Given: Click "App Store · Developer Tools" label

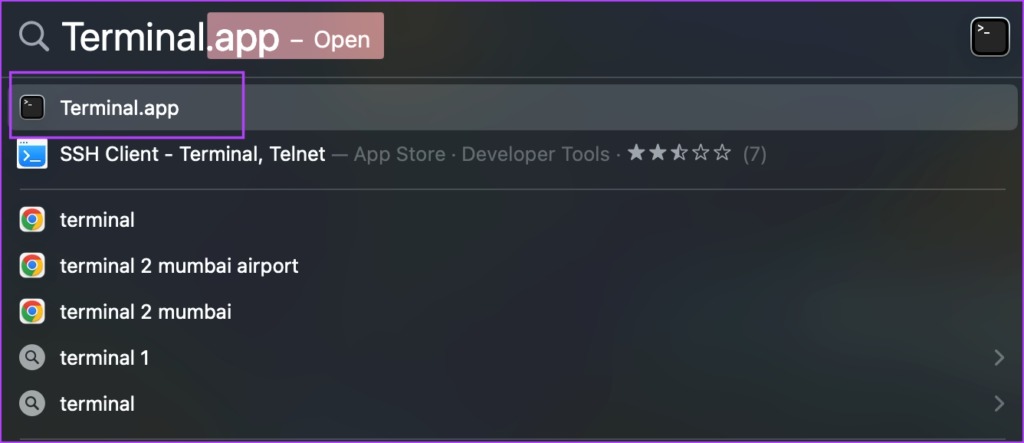Looking at the screenshot, I should pyautogui.click(x=481, y=155).
